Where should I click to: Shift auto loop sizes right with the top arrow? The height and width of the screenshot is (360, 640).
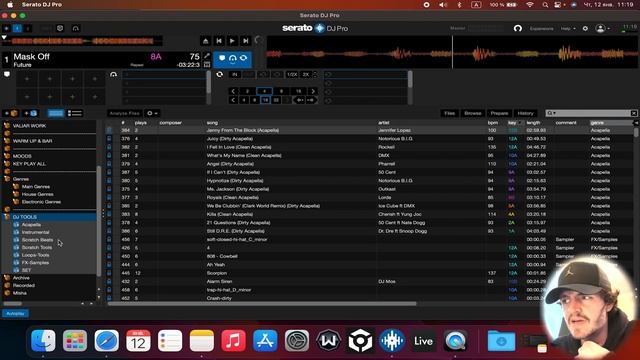pos(313,91)
